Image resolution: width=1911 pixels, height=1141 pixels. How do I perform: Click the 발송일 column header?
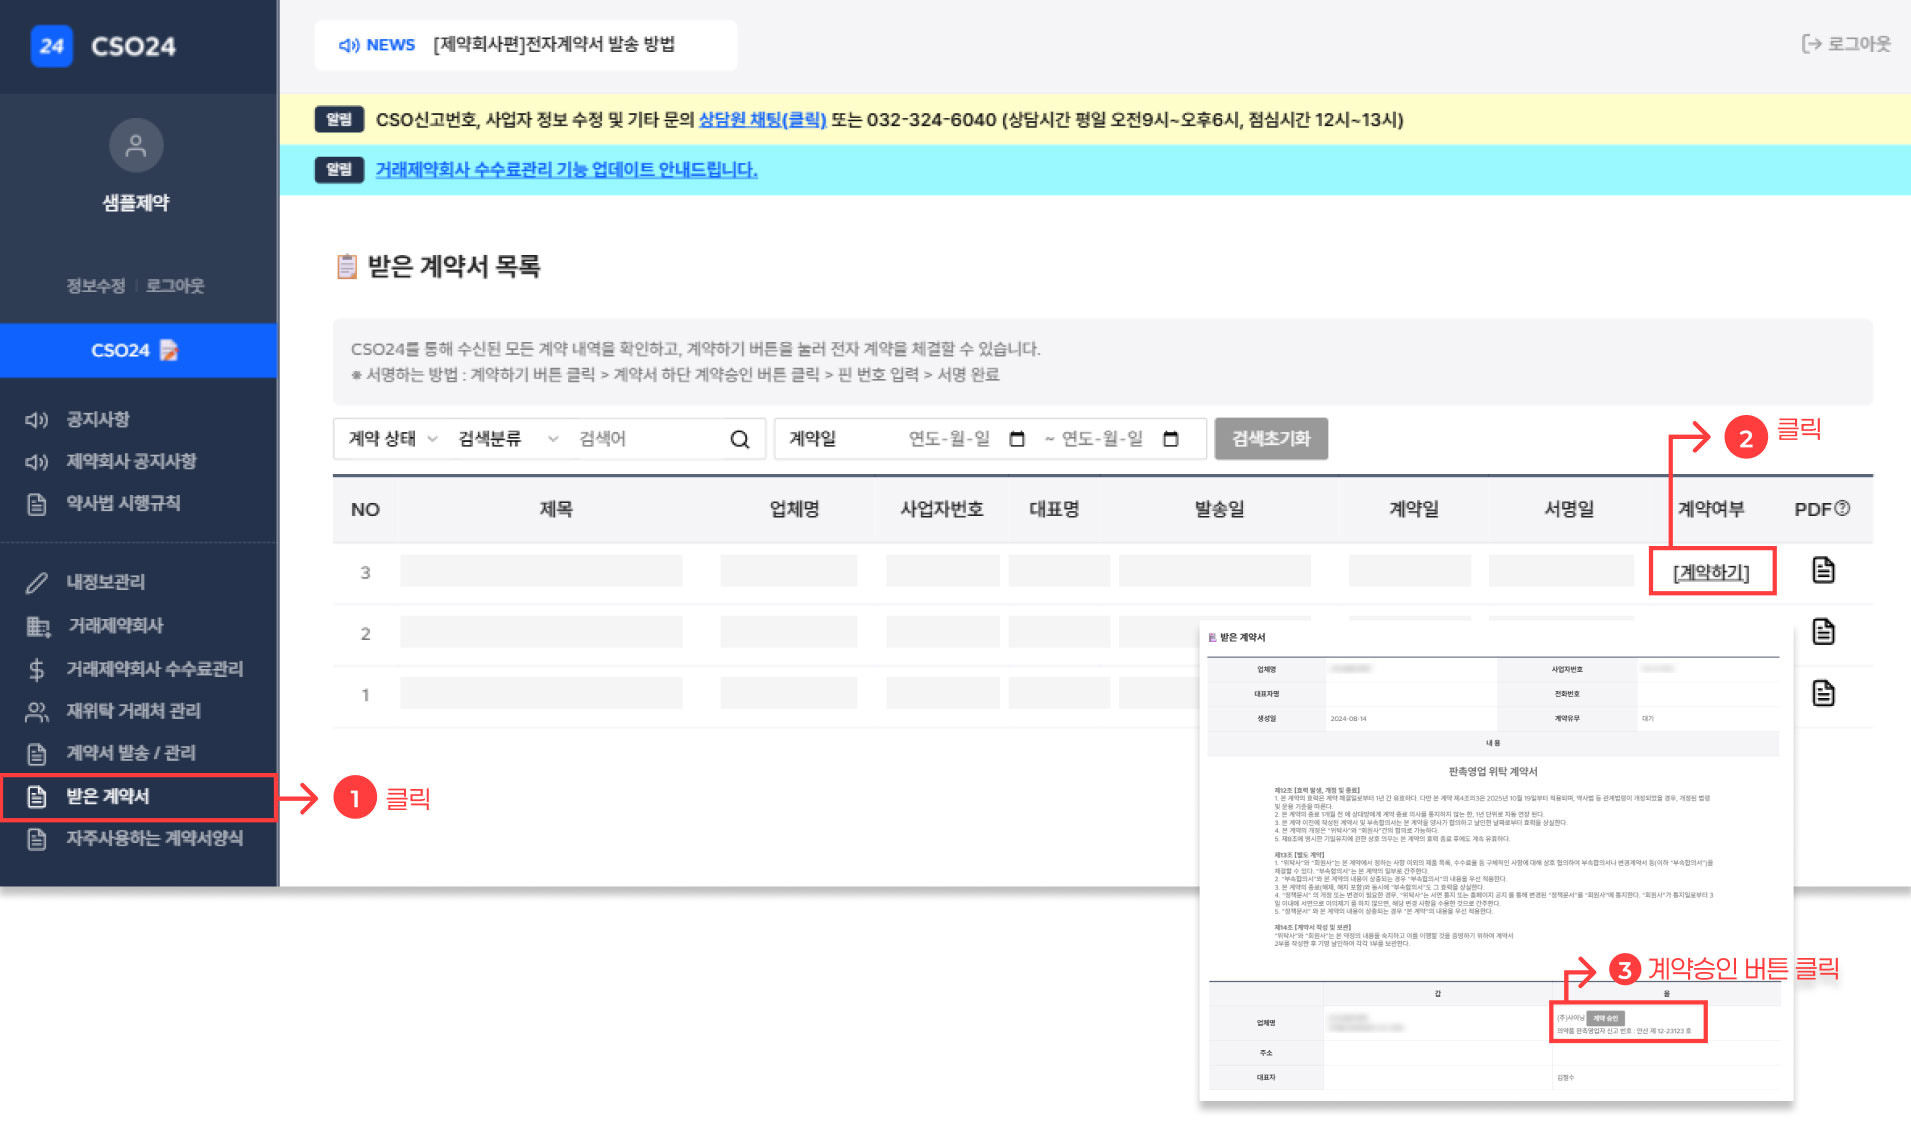click(x=1219, y=509)
